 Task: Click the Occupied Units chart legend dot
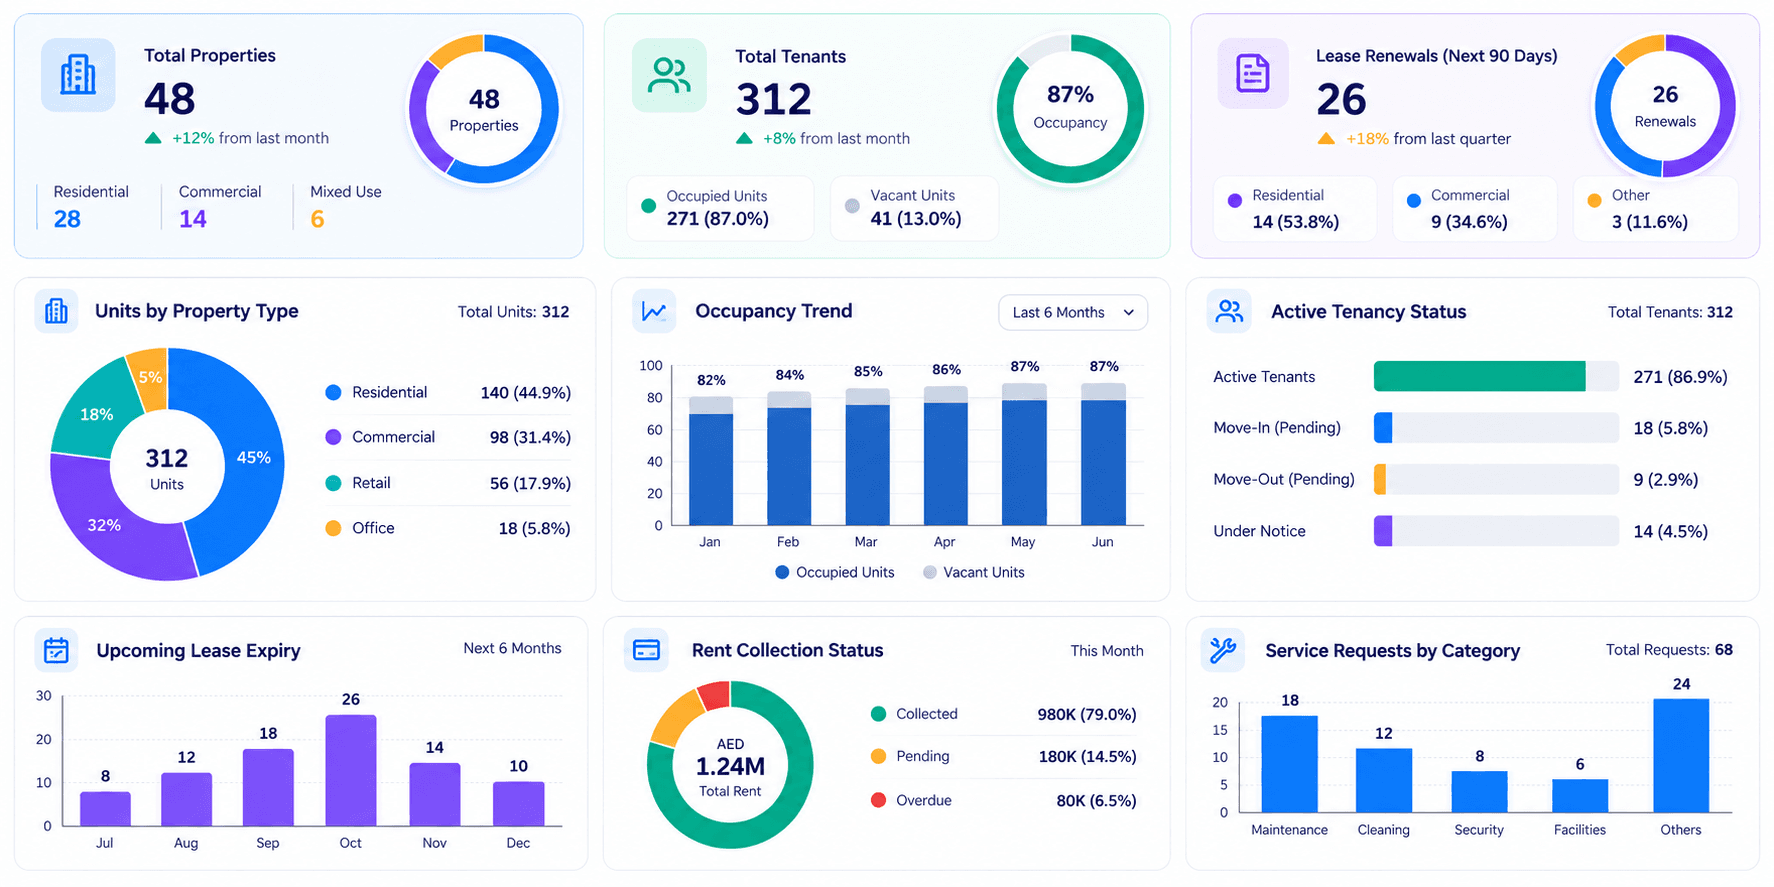pyautogui.click(x=782, y=572)
